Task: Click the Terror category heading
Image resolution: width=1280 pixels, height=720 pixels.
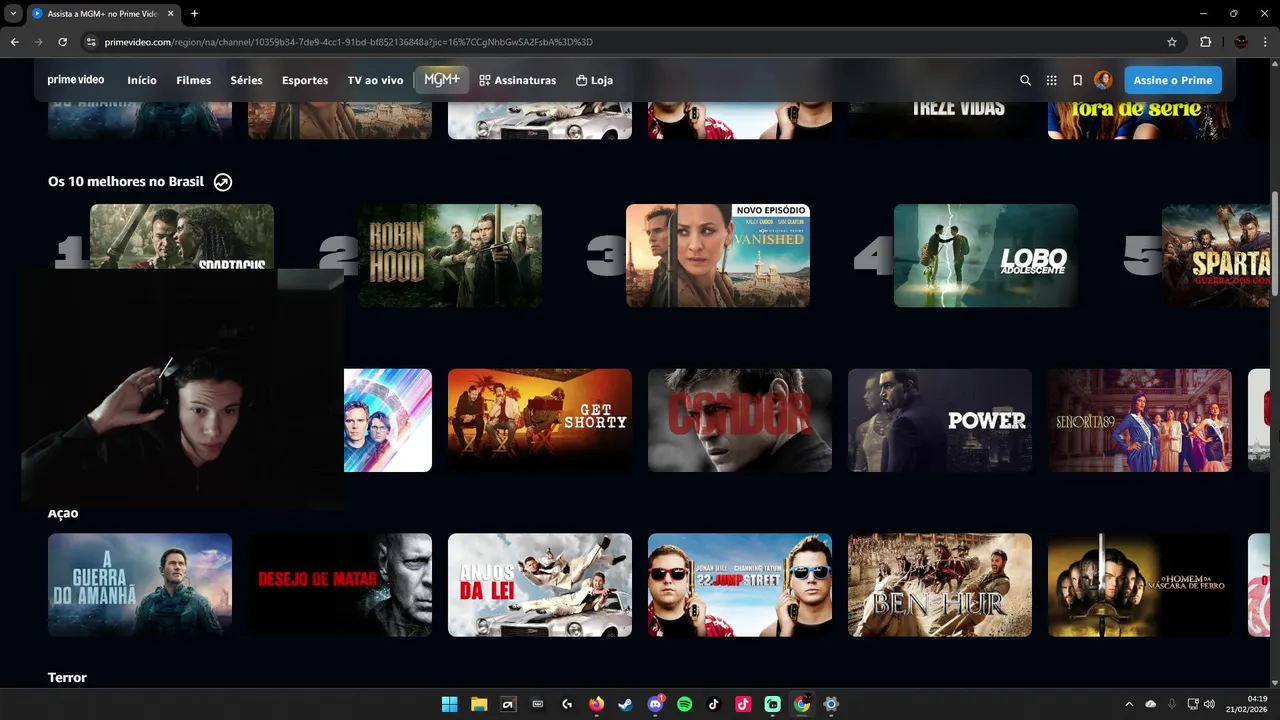Action: click(67, 678)
